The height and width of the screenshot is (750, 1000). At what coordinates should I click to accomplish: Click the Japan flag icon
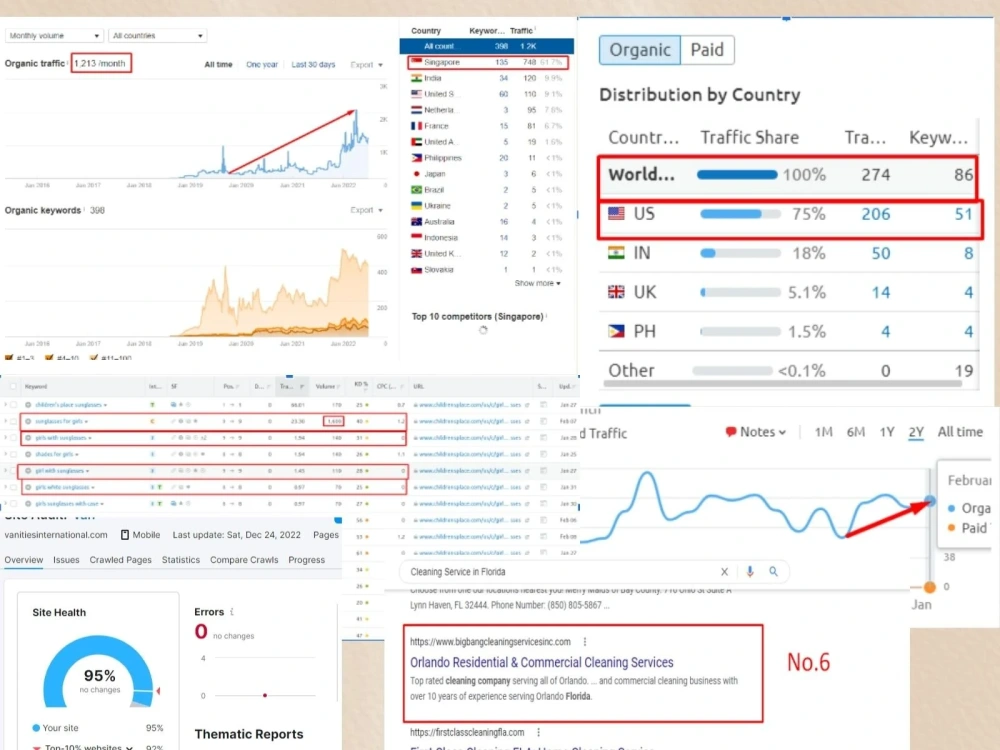pyautogui.click(x=416, y=173)
